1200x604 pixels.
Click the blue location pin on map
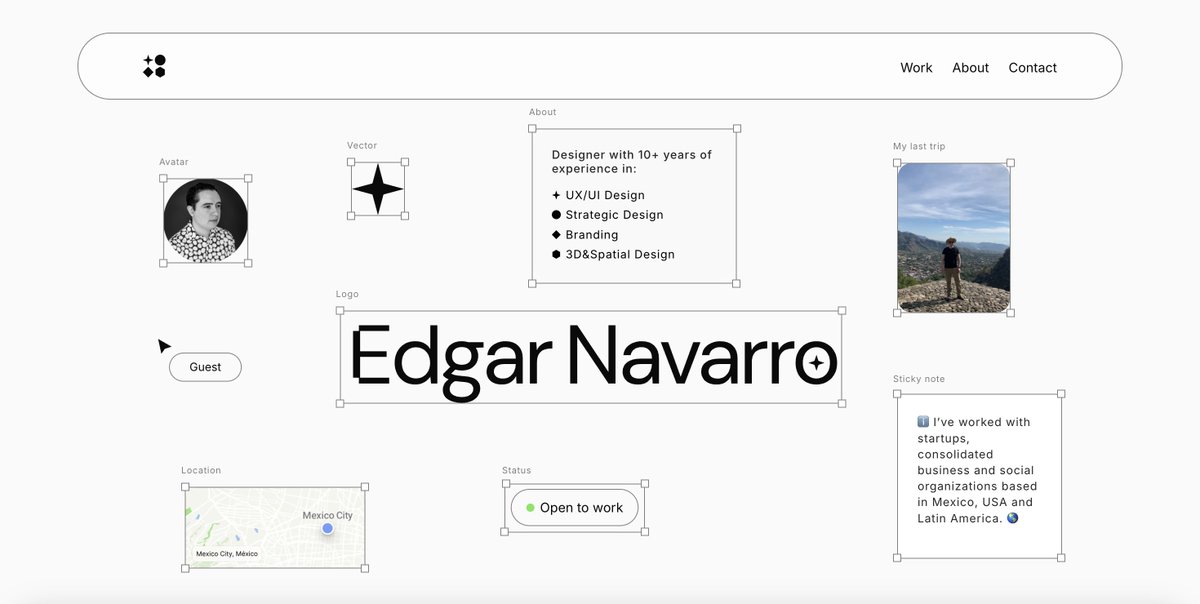click(x=327, y=528)
